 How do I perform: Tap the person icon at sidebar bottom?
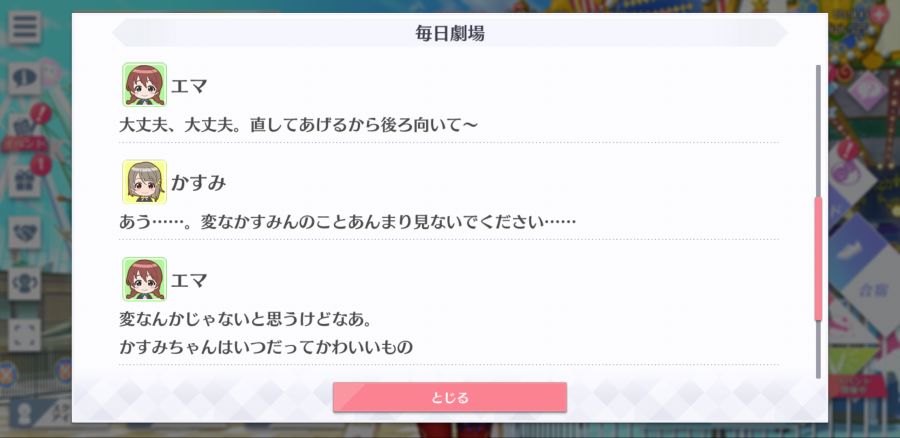coord(24,414)
